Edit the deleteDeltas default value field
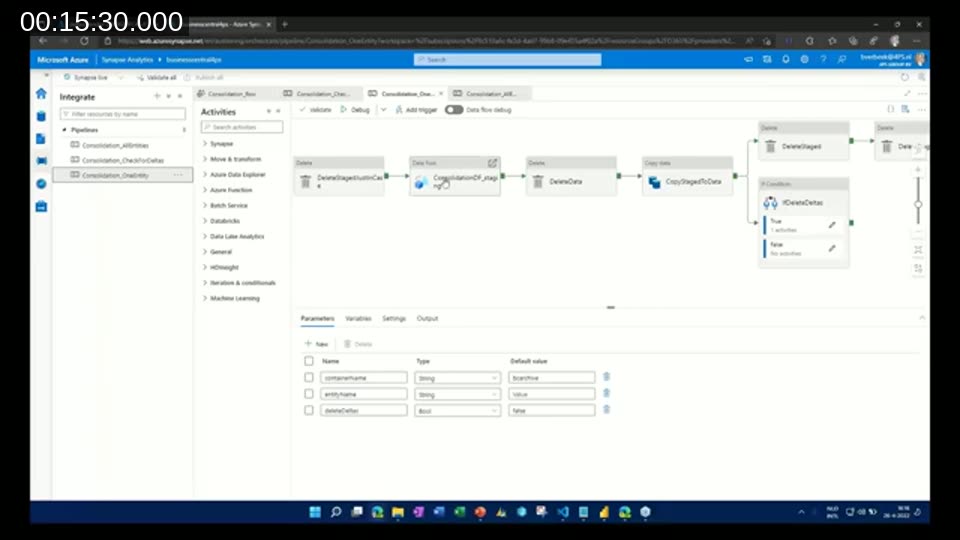This screenshot has height=540, width=960. coord(552,410)
